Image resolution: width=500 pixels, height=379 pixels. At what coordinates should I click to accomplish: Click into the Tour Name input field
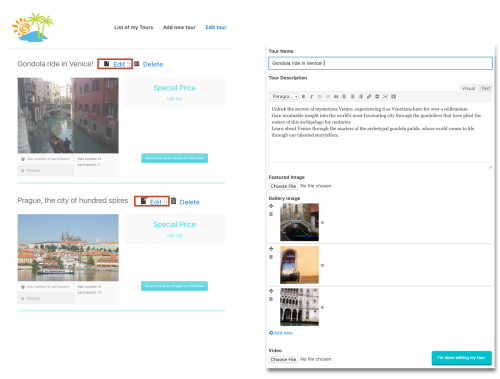click(380, 63)
